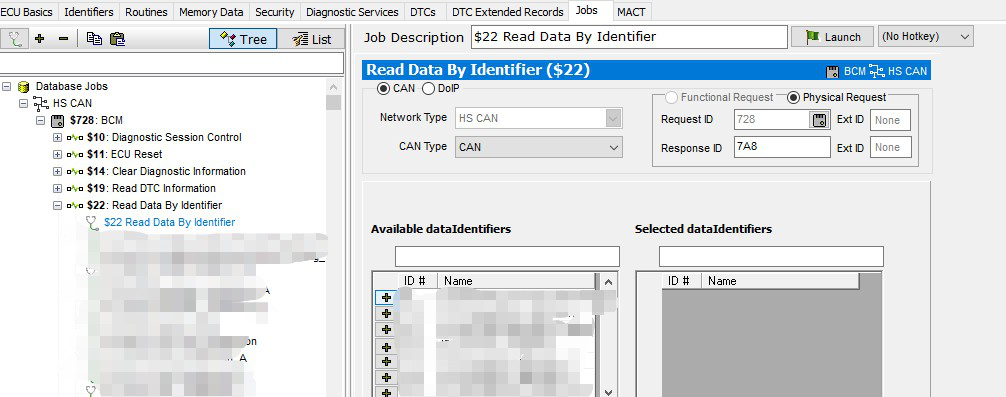The width and height of the screenshot is (1006, 397).
Task: Select the DoIP radio button
Action: [428, 89]
